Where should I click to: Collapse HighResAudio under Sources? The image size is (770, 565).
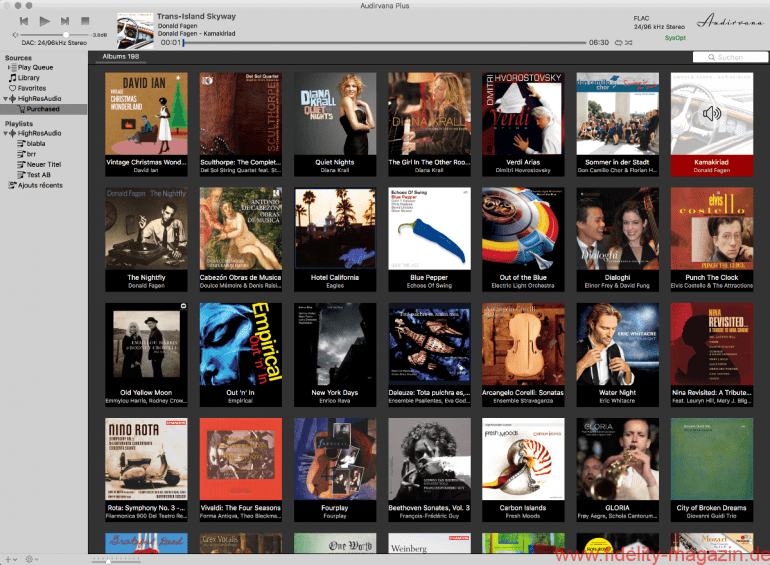(x=6, y=99)
